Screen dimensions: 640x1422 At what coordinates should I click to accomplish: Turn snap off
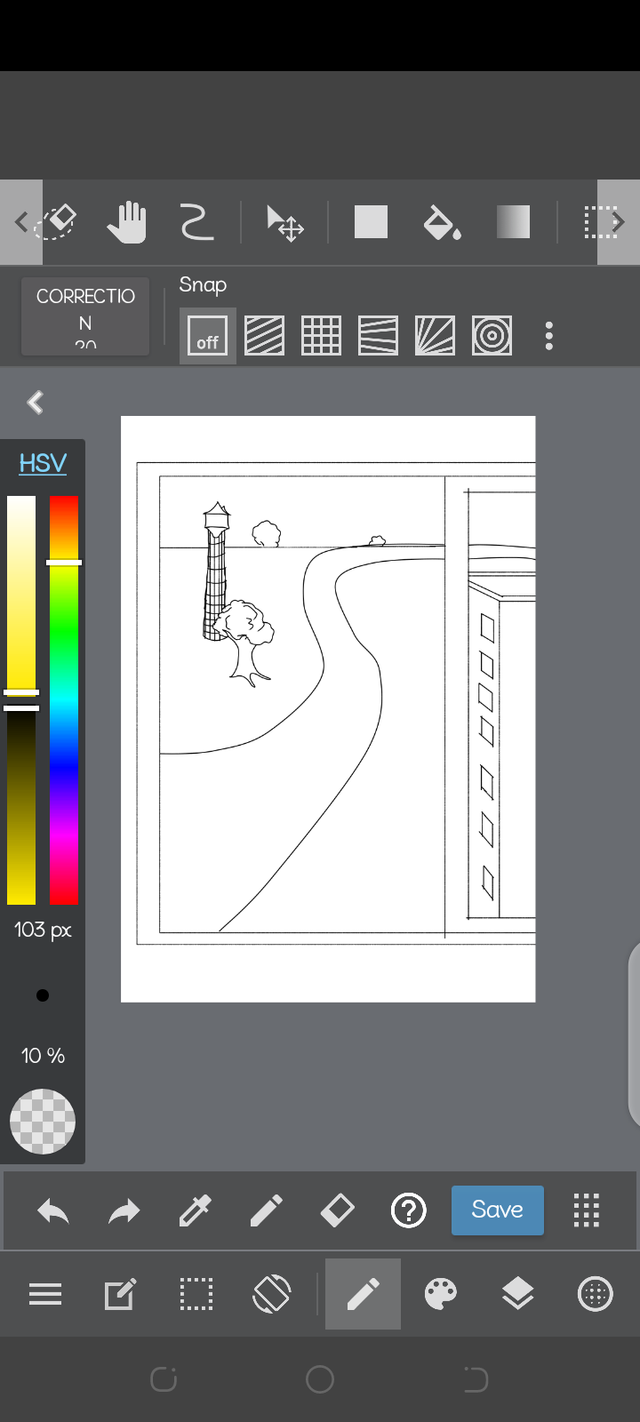(208, 336)
